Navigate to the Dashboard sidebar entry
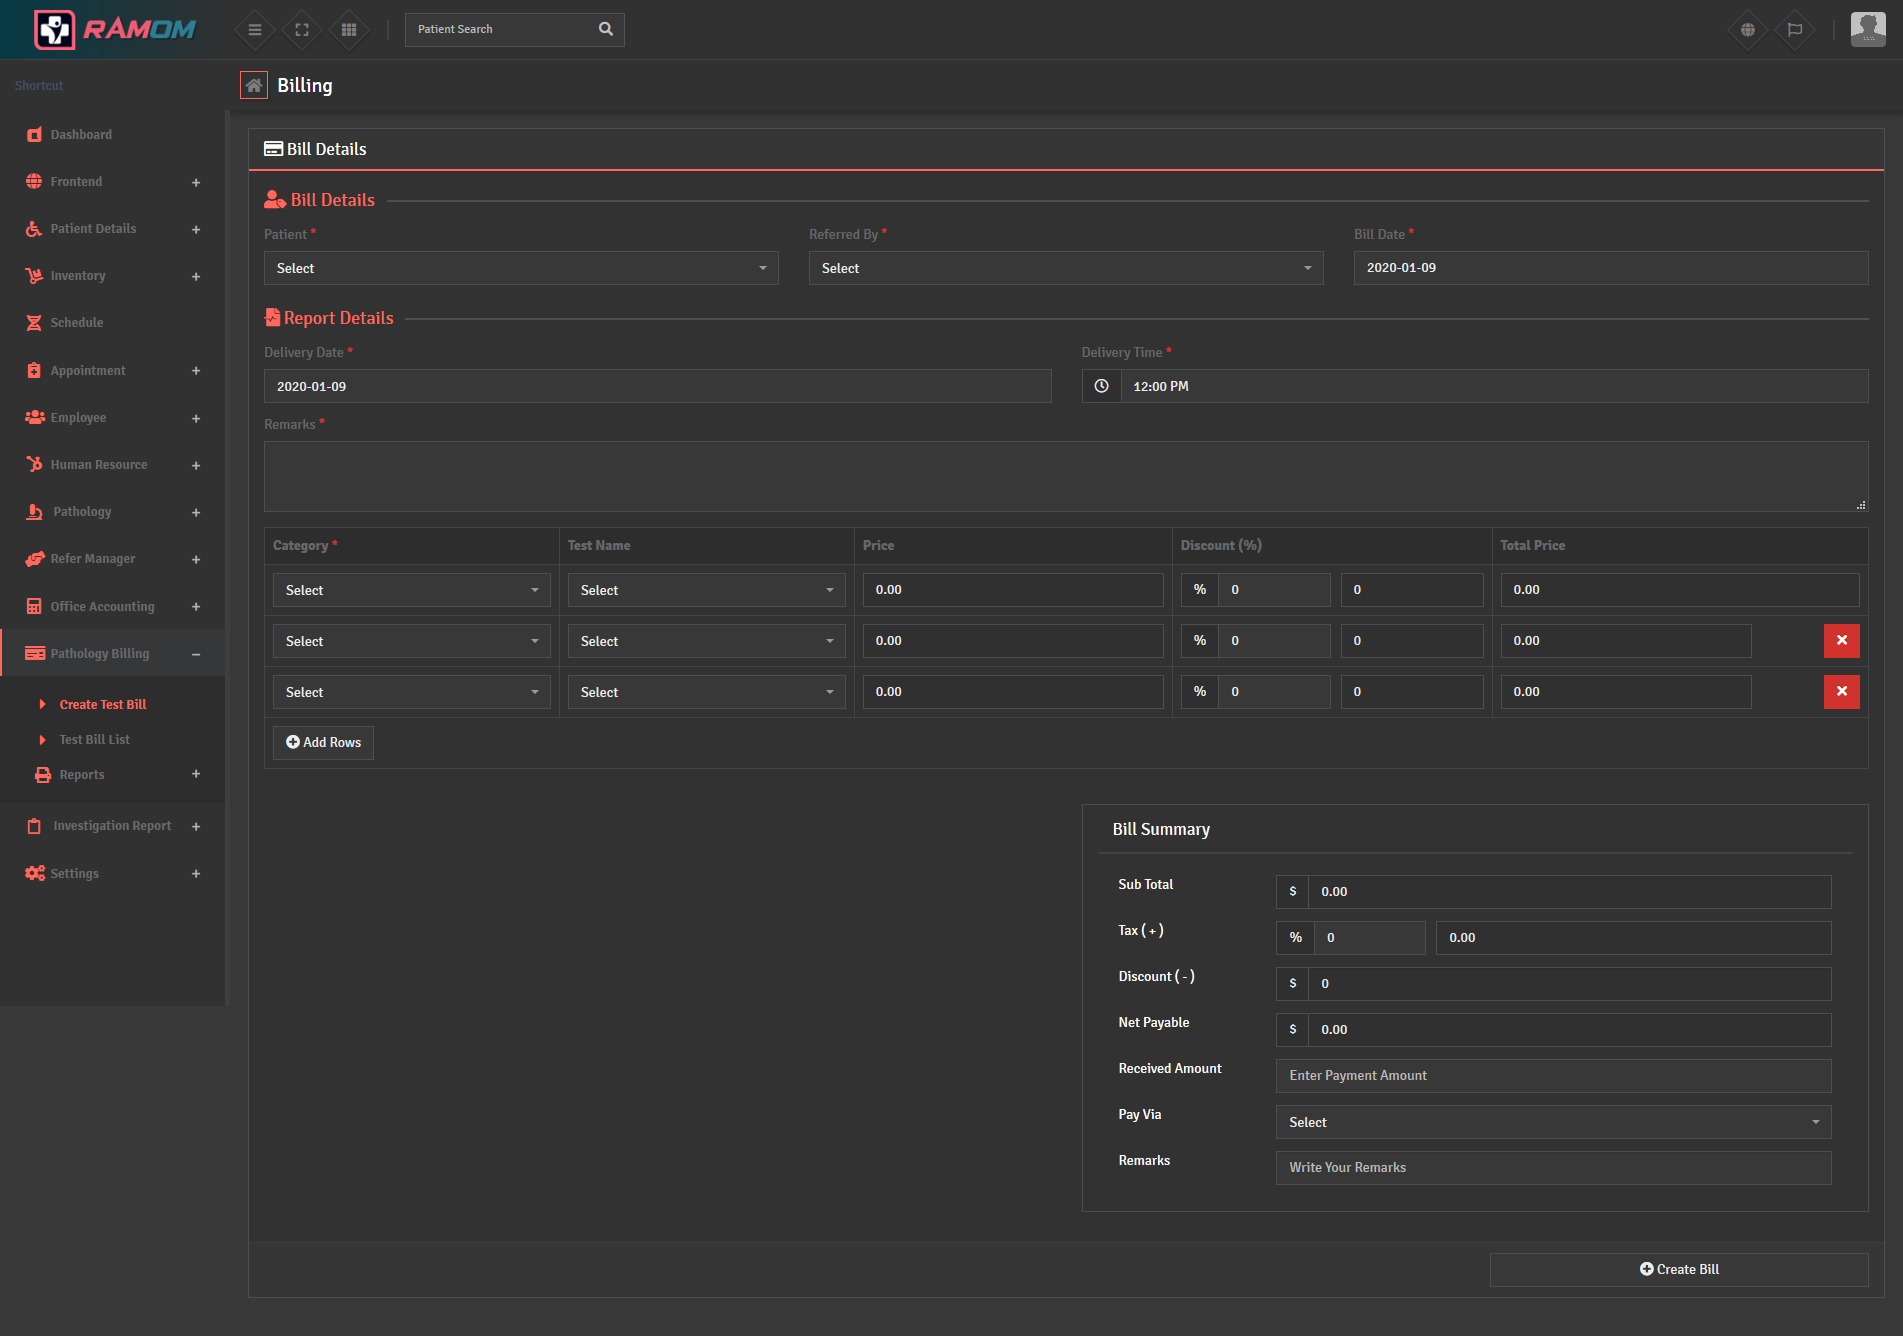This screenshot has height=1336, width=1903. click(81, 134)
